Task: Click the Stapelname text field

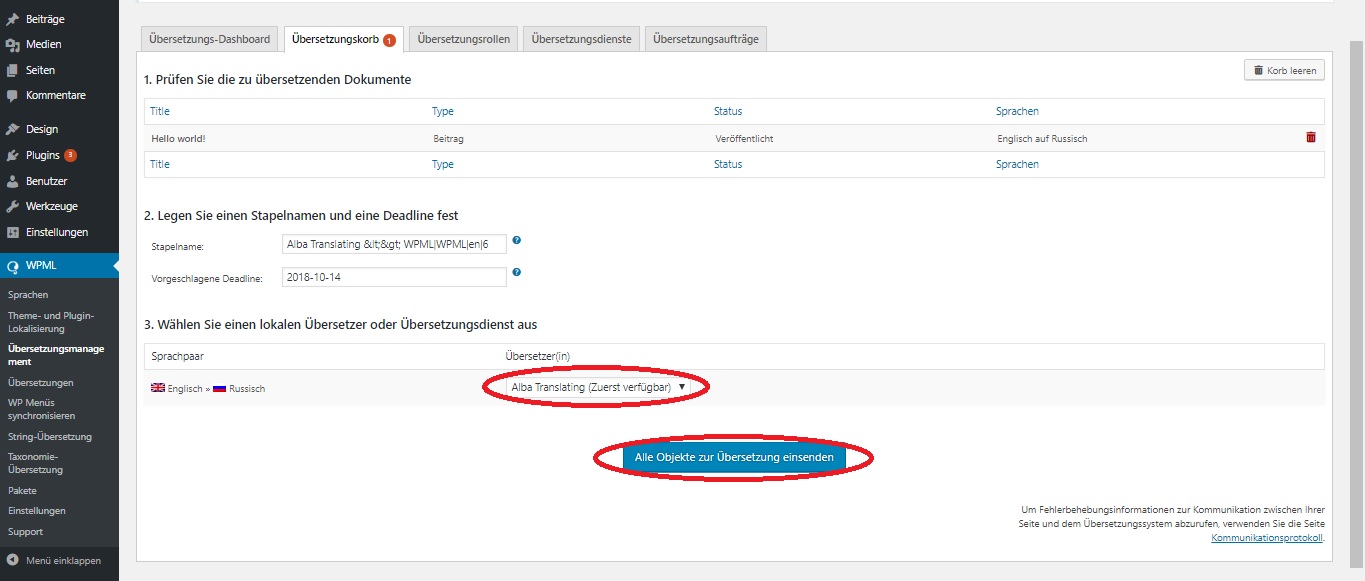Action: pos(394,244)
